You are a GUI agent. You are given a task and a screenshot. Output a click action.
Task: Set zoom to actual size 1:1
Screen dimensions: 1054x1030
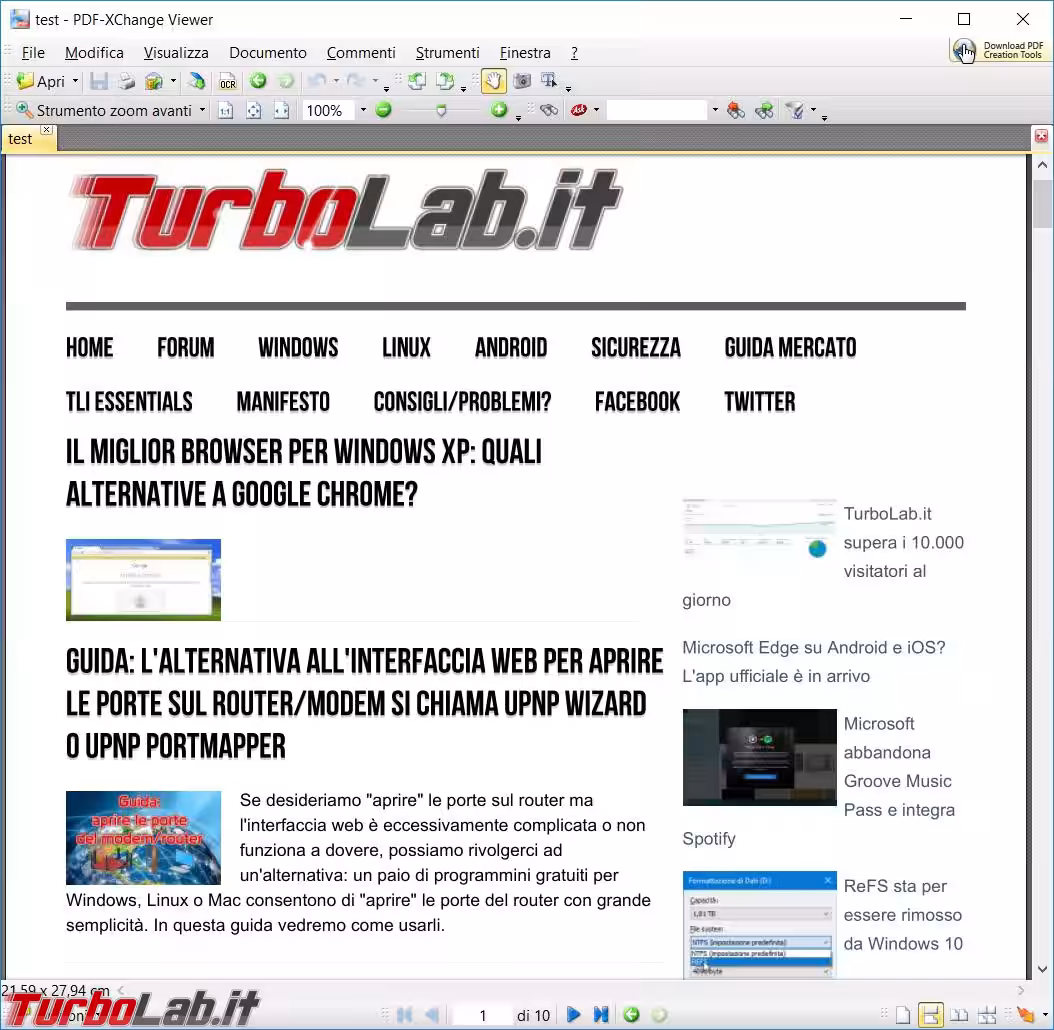(225, 110)
